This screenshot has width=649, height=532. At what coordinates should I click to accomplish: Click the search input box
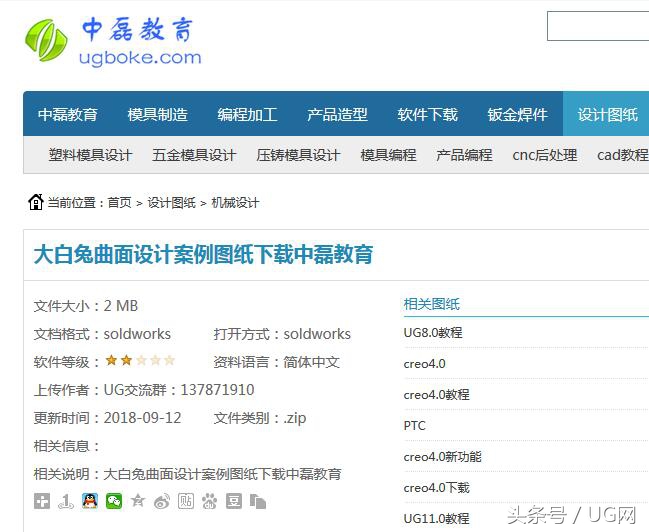(598, 26)
